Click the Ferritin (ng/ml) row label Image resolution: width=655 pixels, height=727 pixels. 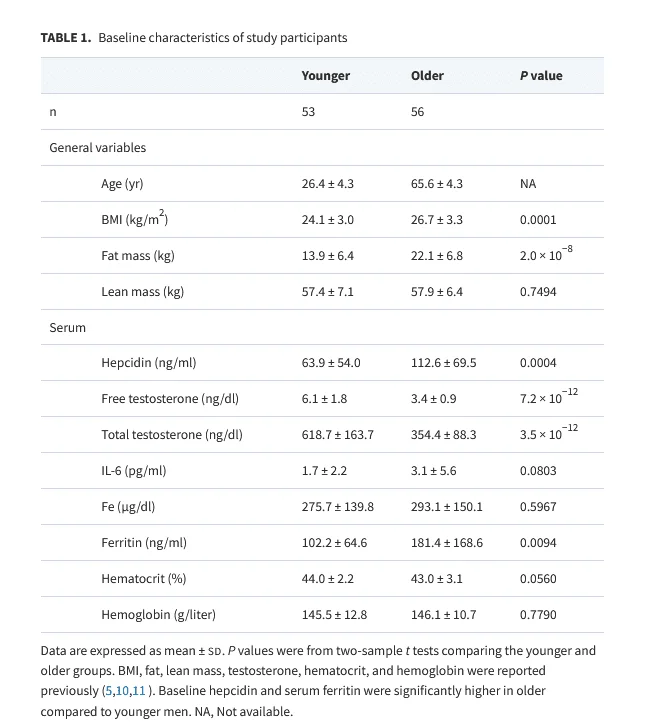pyautogui.click(x=143, y=543)
